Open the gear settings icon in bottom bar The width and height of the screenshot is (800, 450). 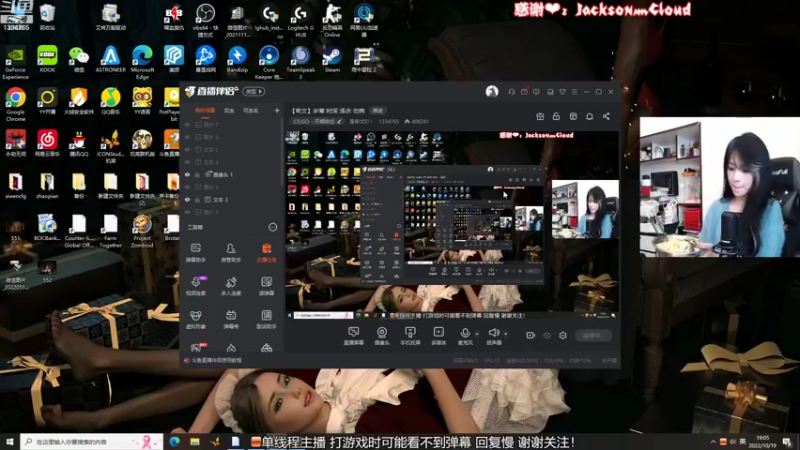pyautogui.click(x=563, y=335)
